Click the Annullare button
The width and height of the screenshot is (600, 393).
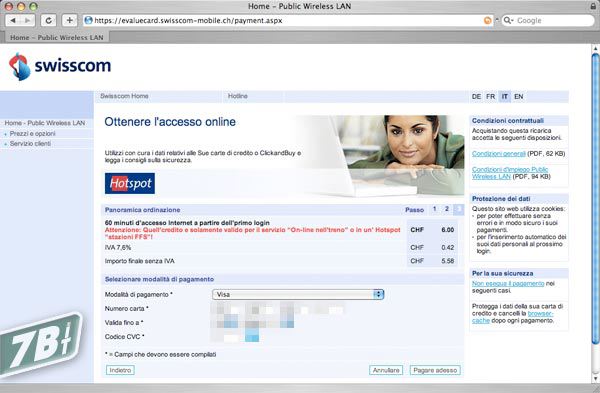click(x=386, y=370)
